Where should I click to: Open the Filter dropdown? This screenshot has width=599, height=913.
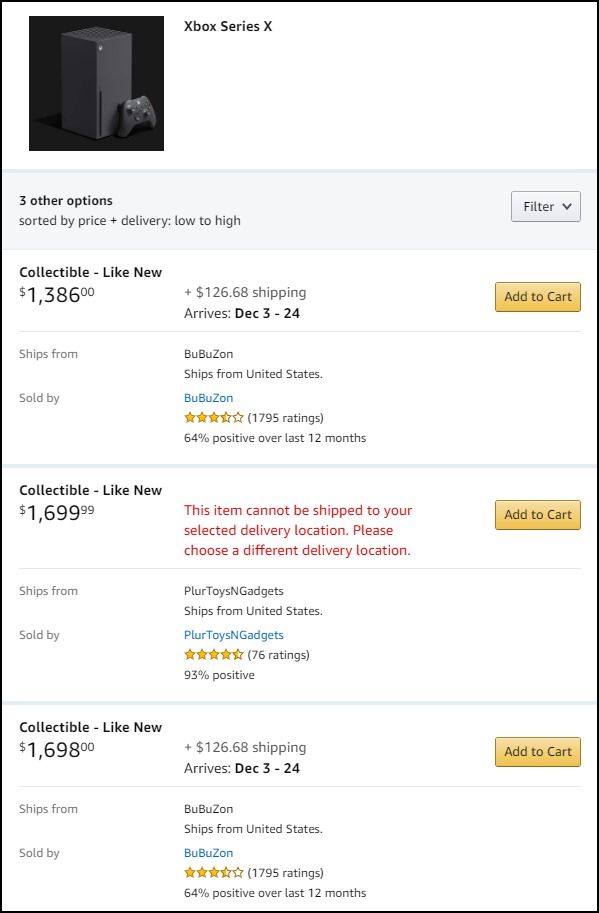point(545,206)
